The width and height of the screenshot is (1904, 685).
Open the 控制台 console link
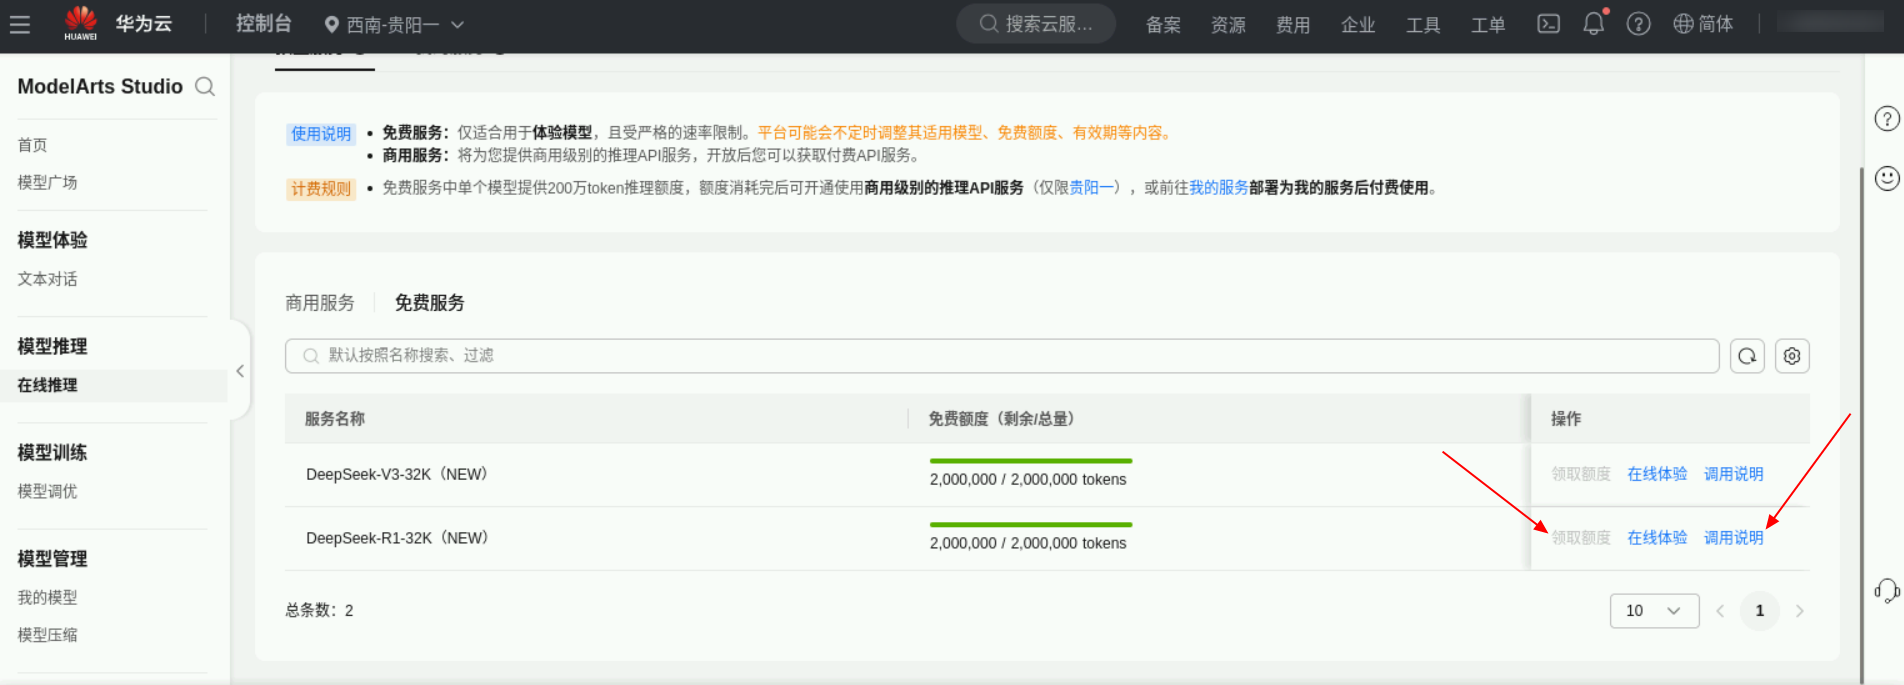(x=264, y=23)
